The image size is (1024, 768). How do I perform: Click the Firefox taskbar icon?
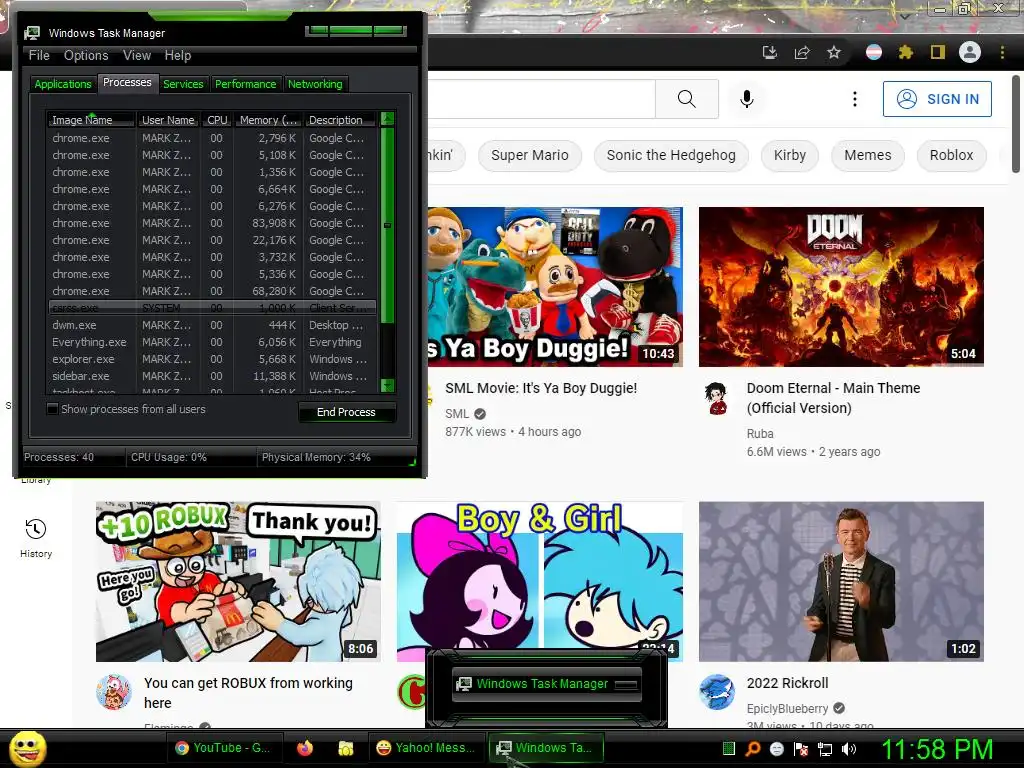[305, 748]
